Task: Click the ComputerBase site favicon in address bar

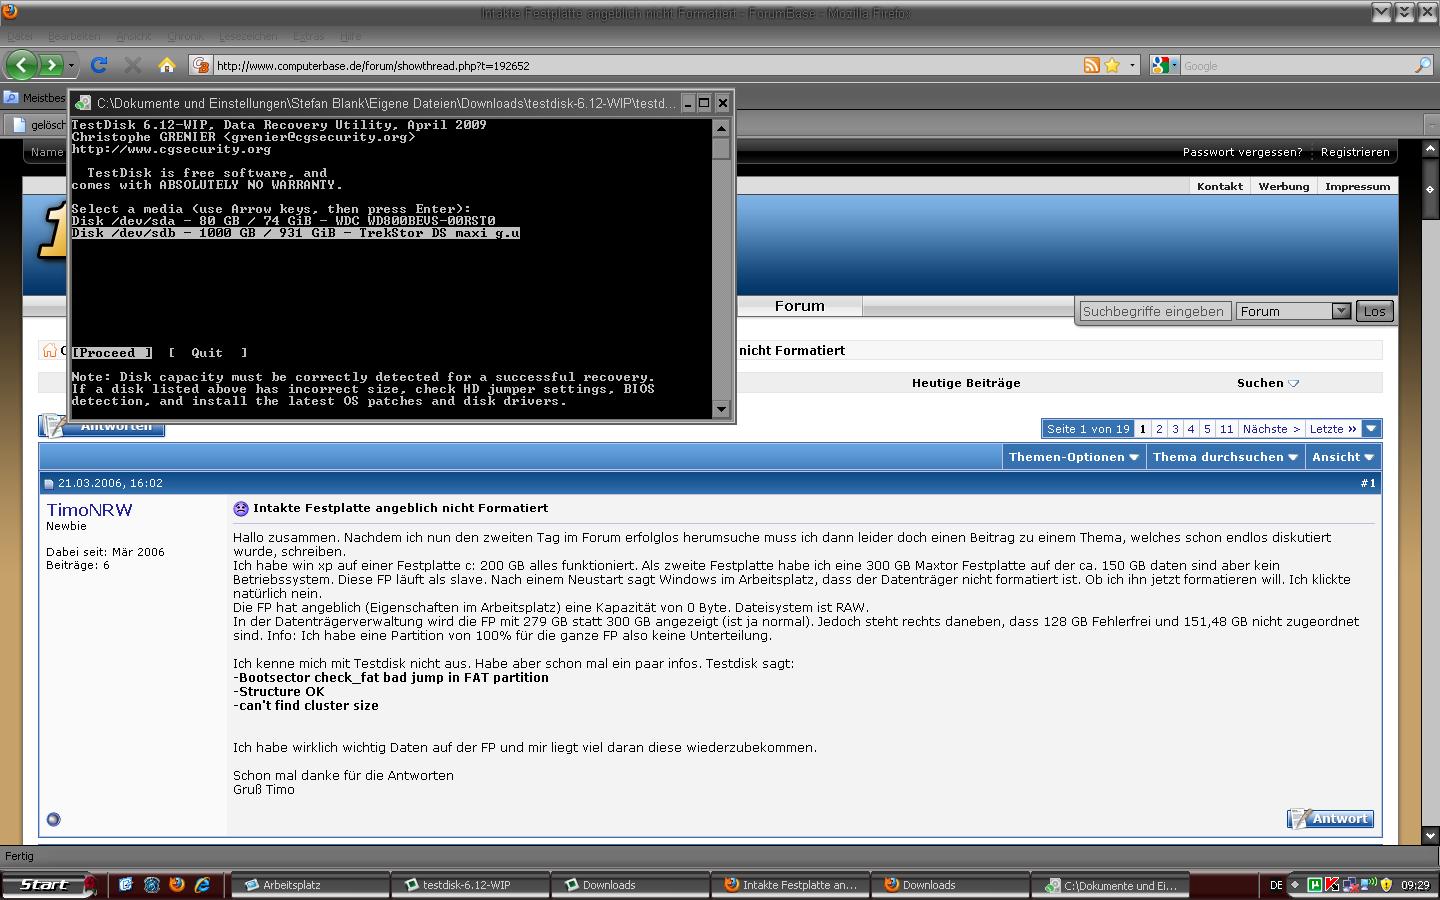Action: click(201, 65)
